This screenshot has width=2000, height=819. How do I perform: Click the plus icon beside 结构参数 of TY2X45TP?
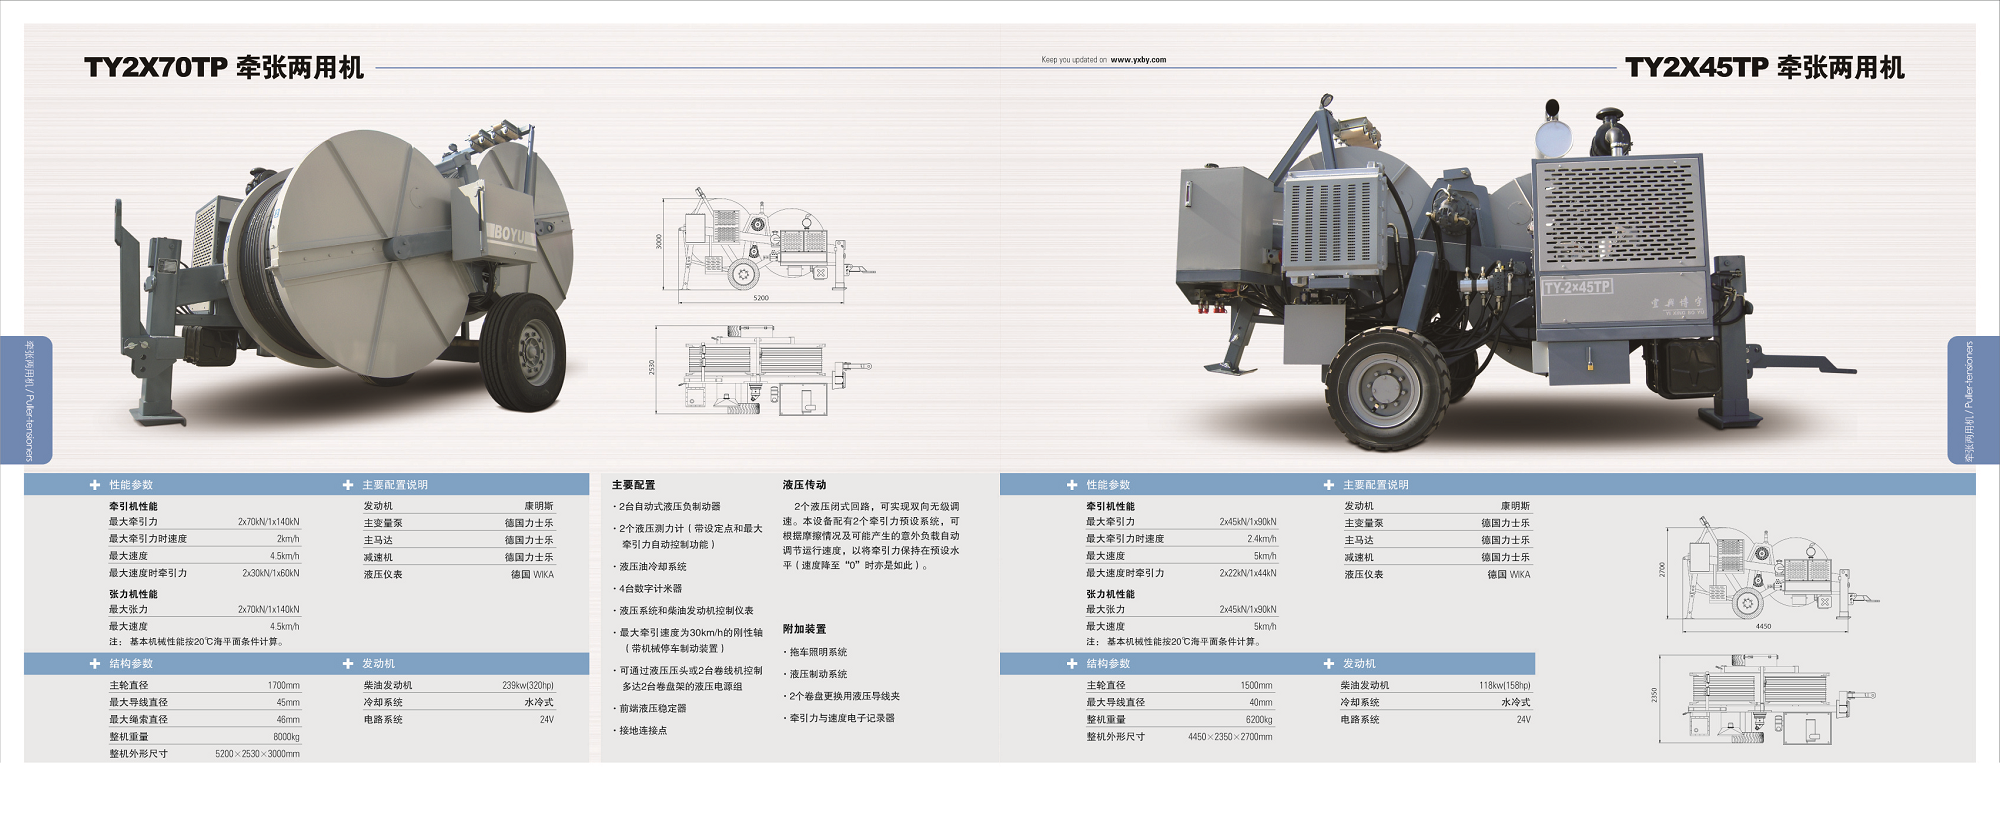pos(1072,664)
